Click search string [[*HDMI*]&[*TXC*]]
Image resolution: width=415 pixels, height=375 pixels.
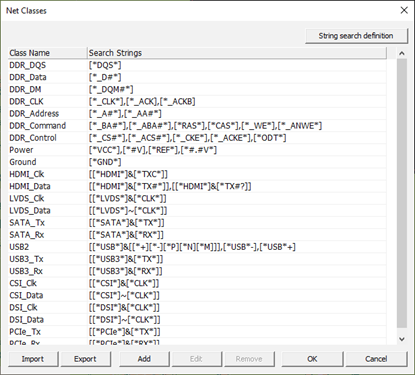(x=128, y=174)
